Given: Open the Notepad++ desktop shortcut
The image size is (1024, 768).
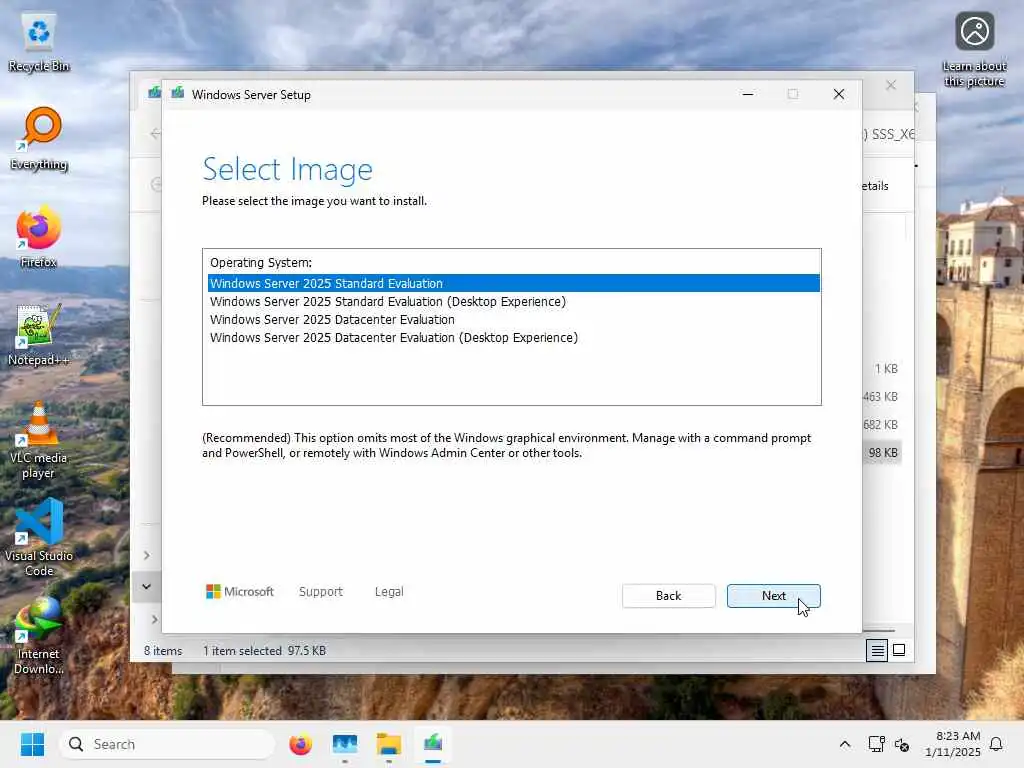Looking at the screenshot, I should click(39, 335).
